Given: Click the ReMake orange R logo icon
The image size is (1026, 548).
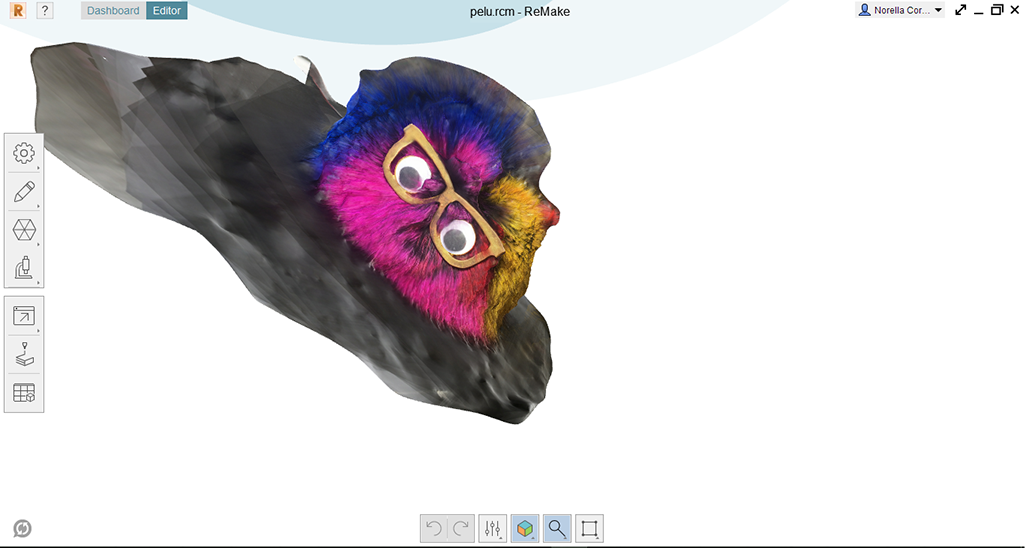Looking at the screenshot, I should [x=18, y=10].
